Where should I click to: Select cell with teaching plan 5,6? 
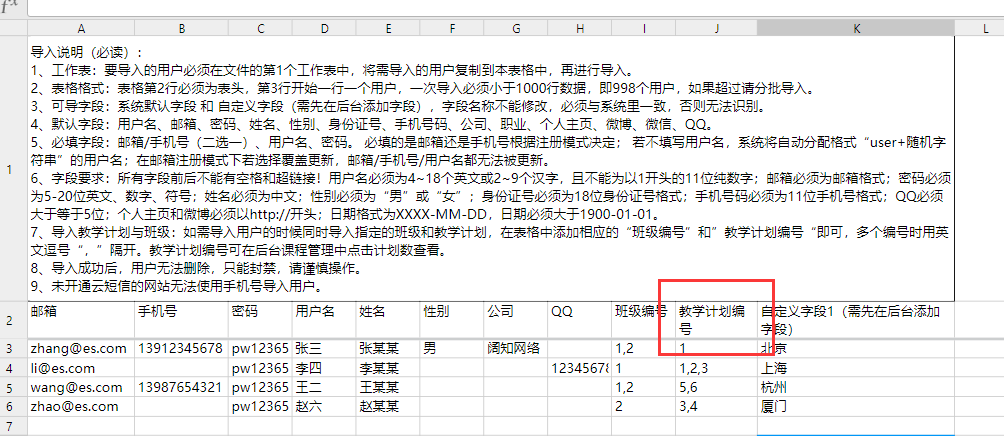(716, 388)
